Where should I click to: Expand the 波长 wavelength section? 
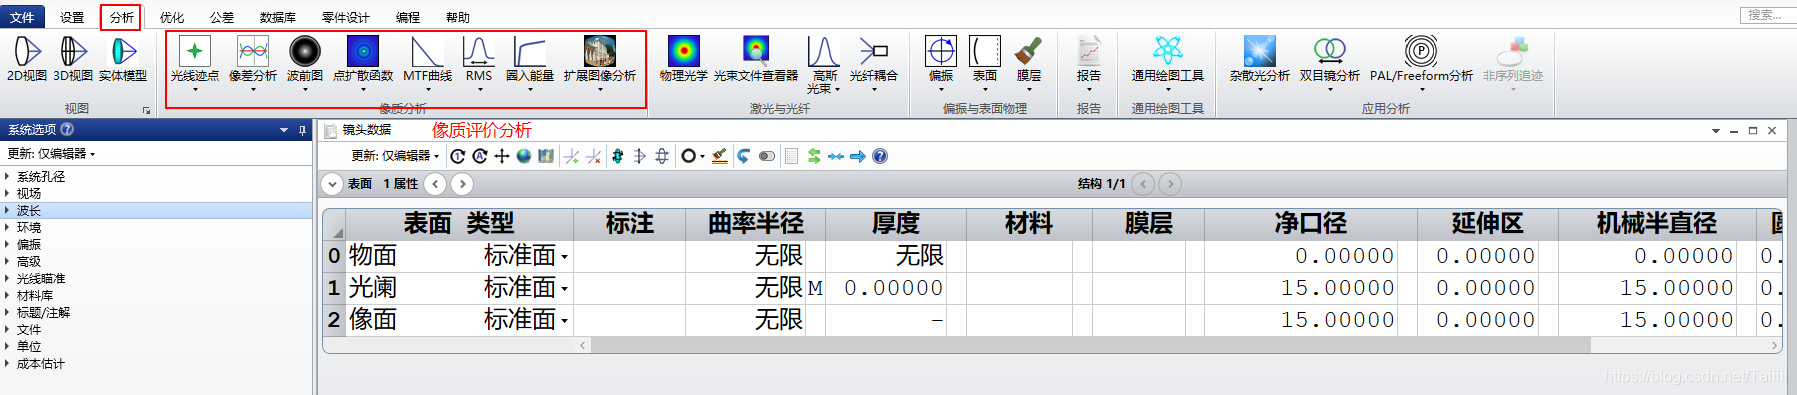[7, 210]
